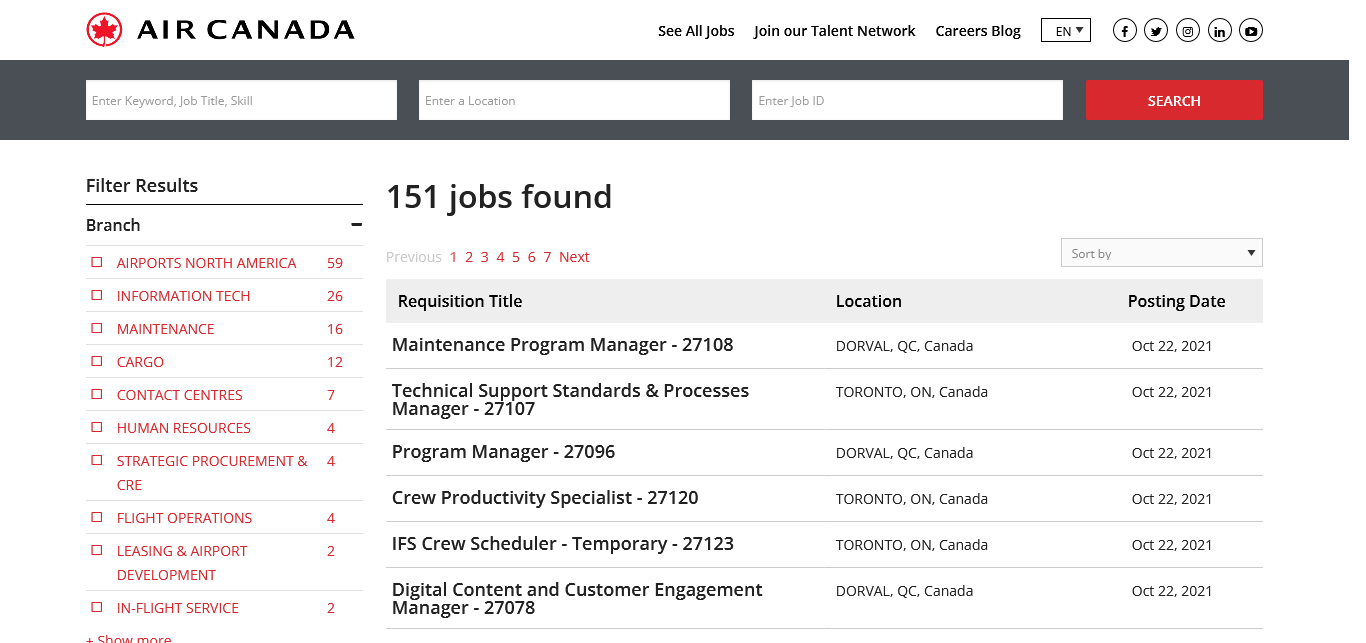The height and width of the screenshot is (643, 1366).
Task: Select the Human Resources filter checkbox
Action: tap(97, 427)
